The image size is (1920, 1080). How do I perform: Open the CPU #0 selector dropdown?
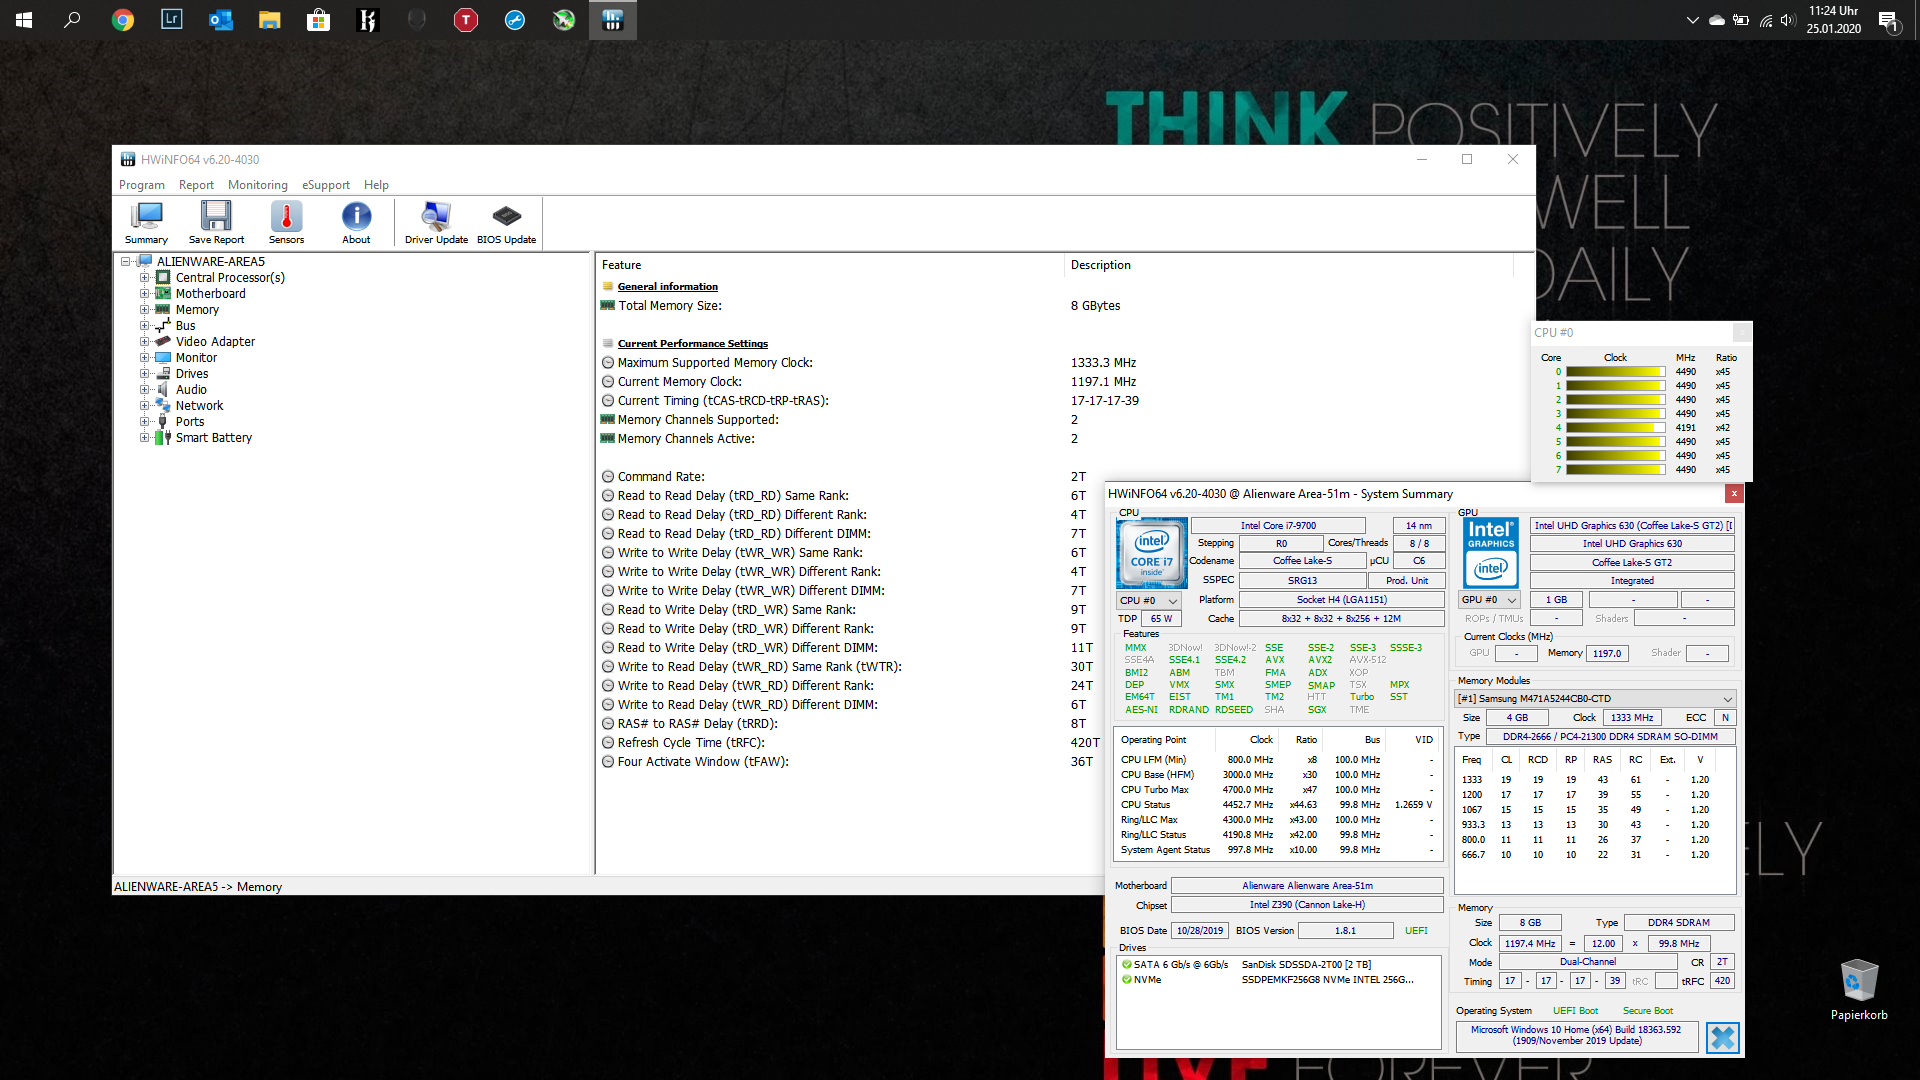click(1149, 601)
